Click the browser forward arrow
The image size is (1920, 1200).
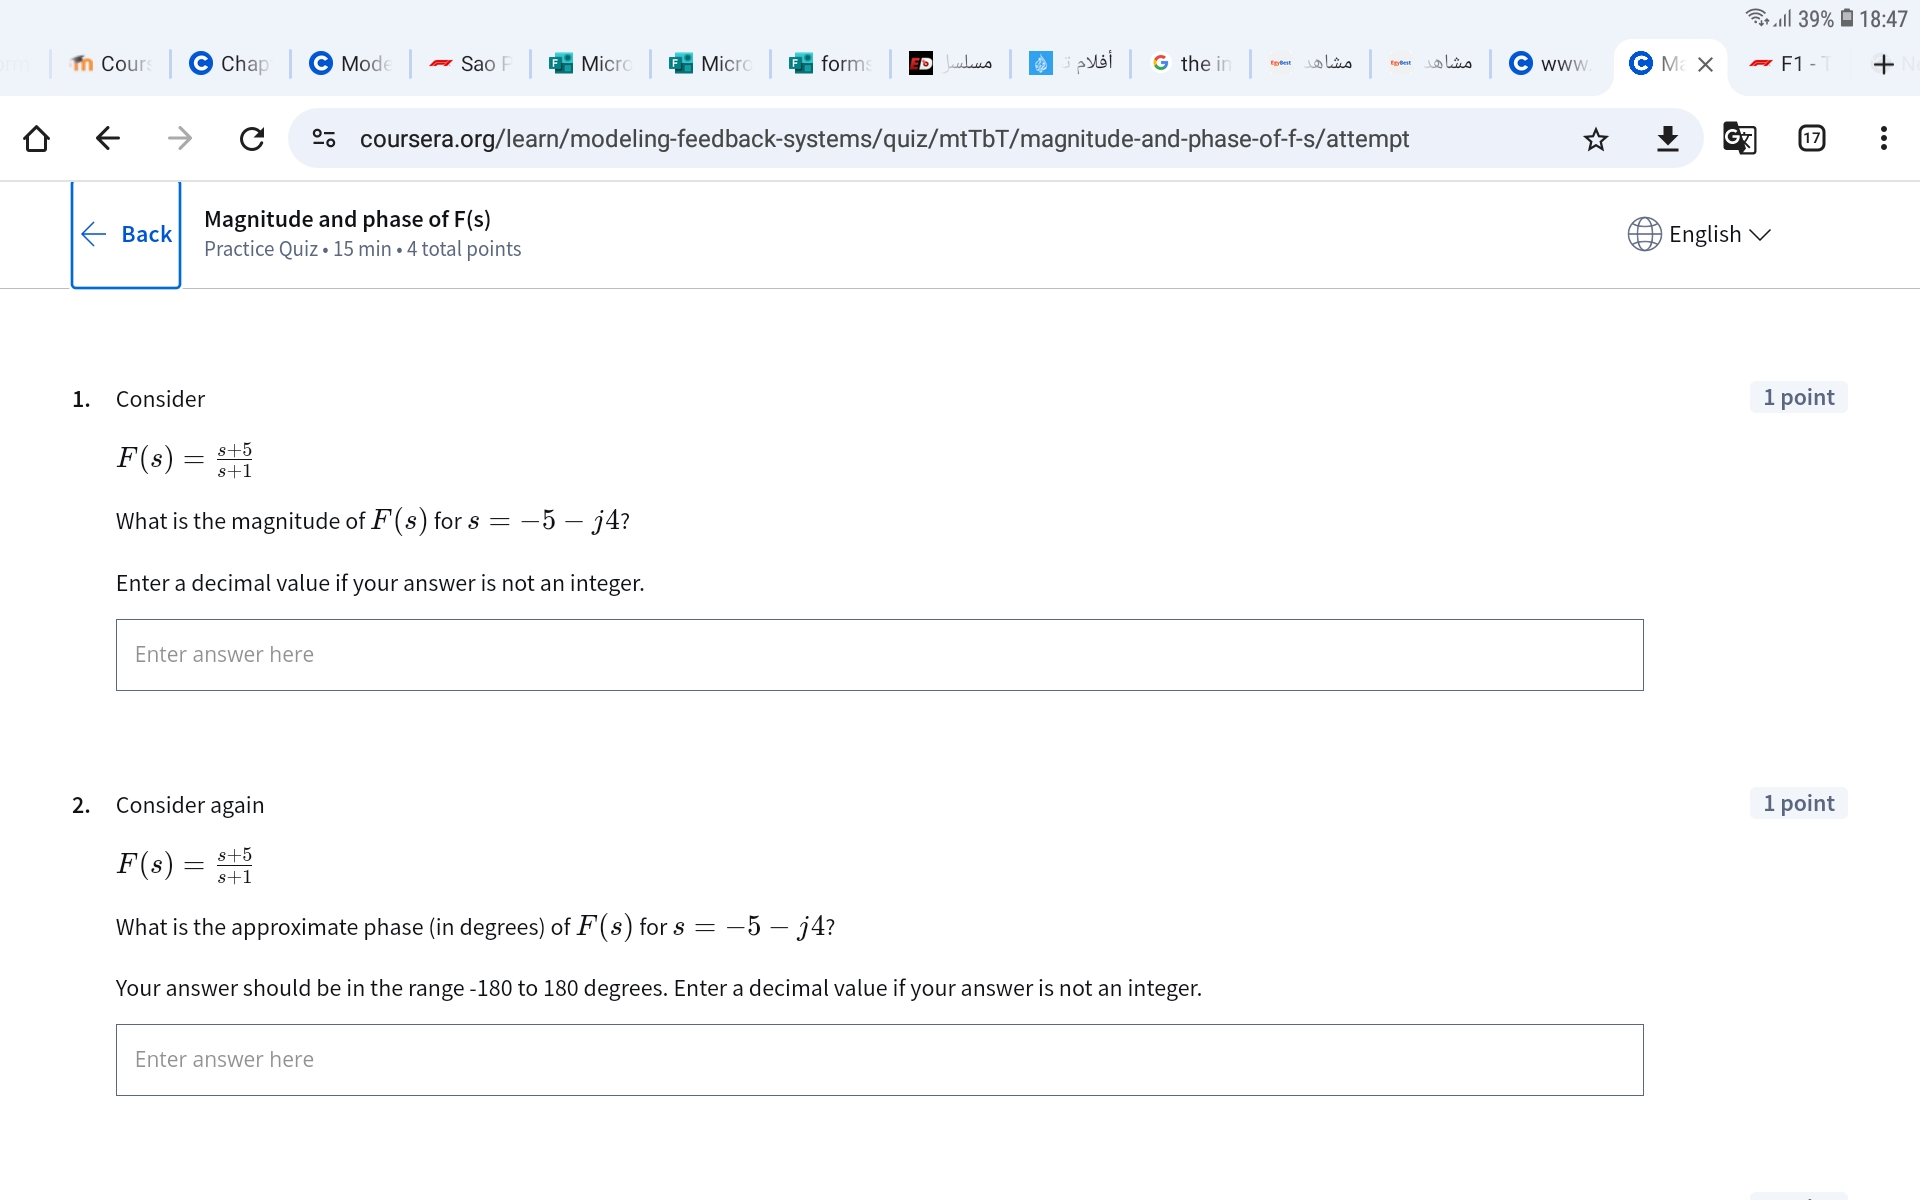[180, 138]
